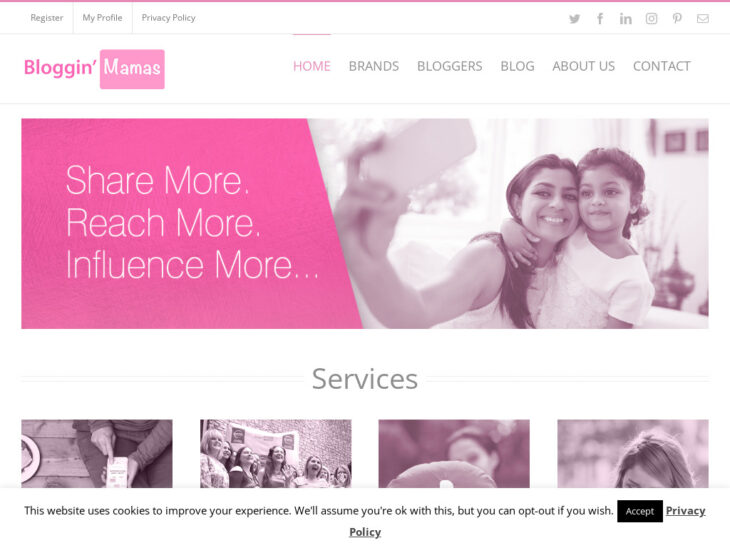
Task: Open the Twitter social icon
Action: point(575,19)
